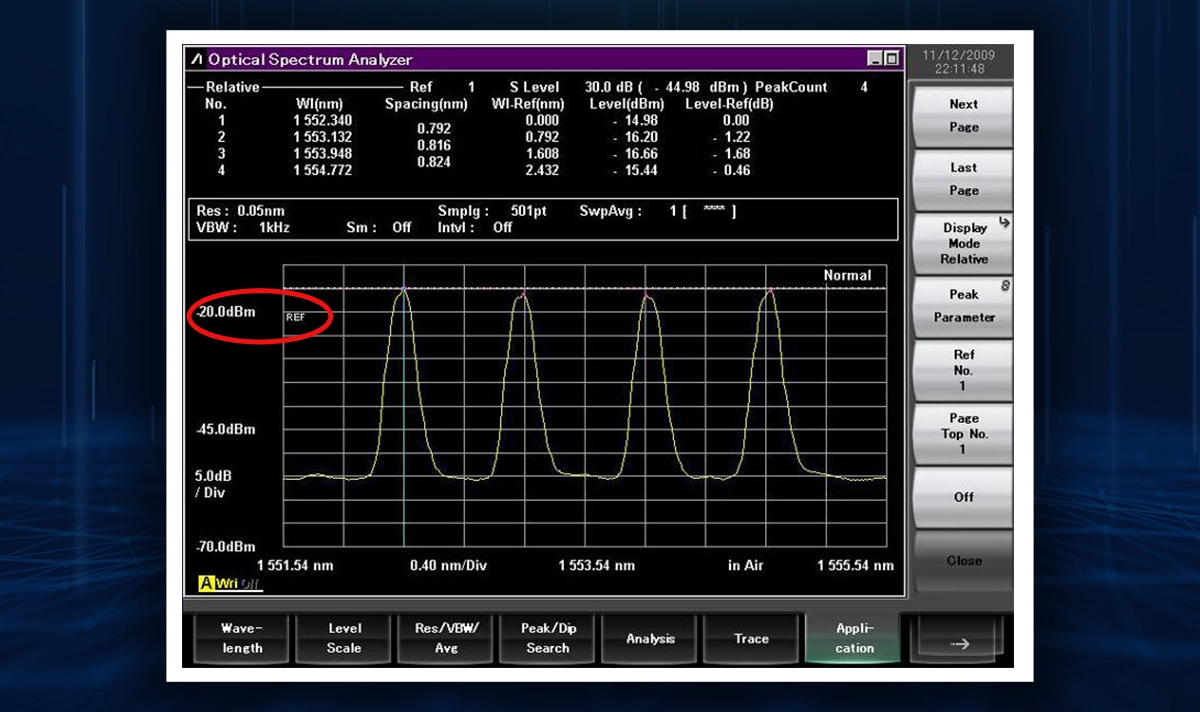Image resolution: width=1200 pixels, height=712 pixels.
Task: Click level value -15.44 dBm
Action: click(x=635, y=171)
